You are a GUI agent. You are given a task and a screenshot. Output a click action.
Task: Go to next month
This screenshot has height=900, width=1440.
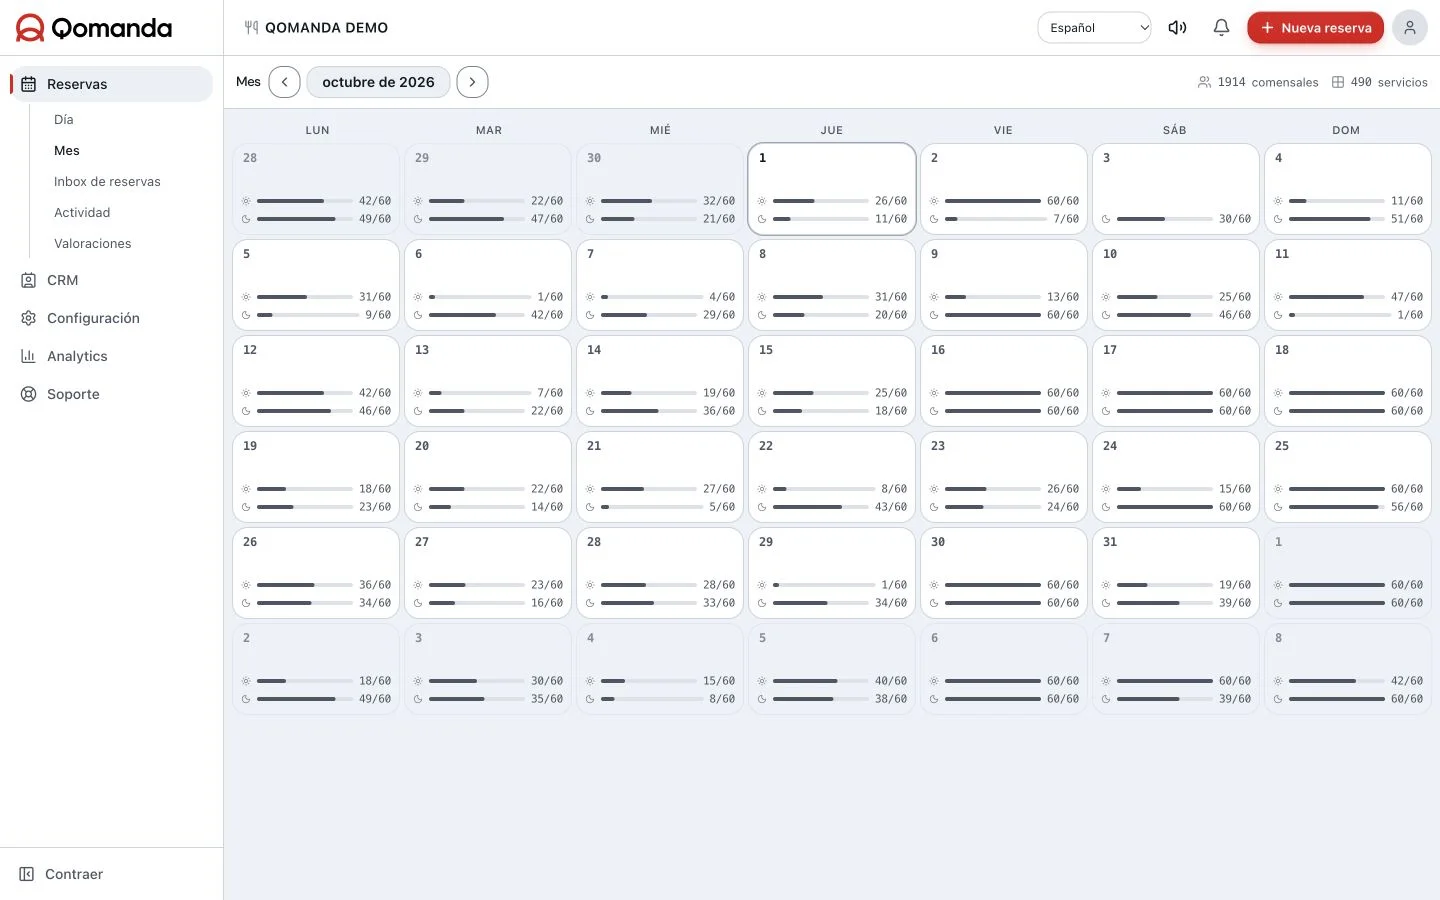(x=472, y=82)
